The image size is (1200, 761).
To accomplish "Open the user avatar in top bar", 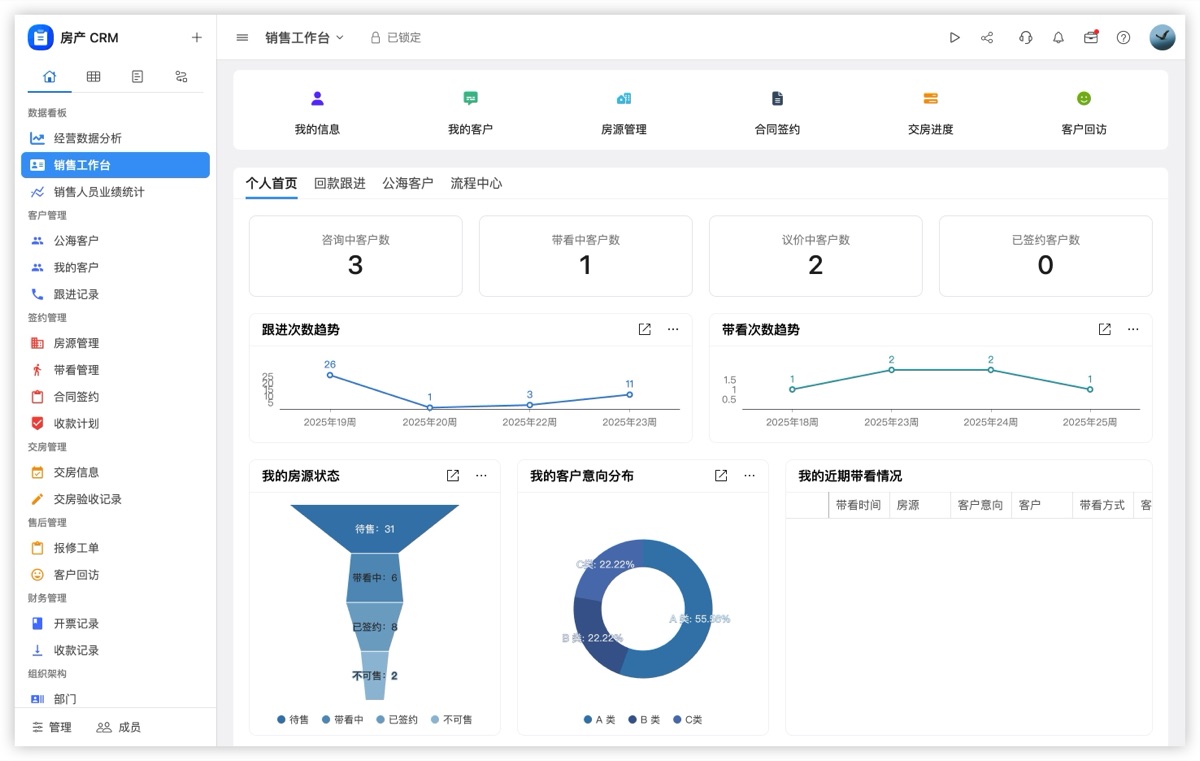I will coord(1162,38).
